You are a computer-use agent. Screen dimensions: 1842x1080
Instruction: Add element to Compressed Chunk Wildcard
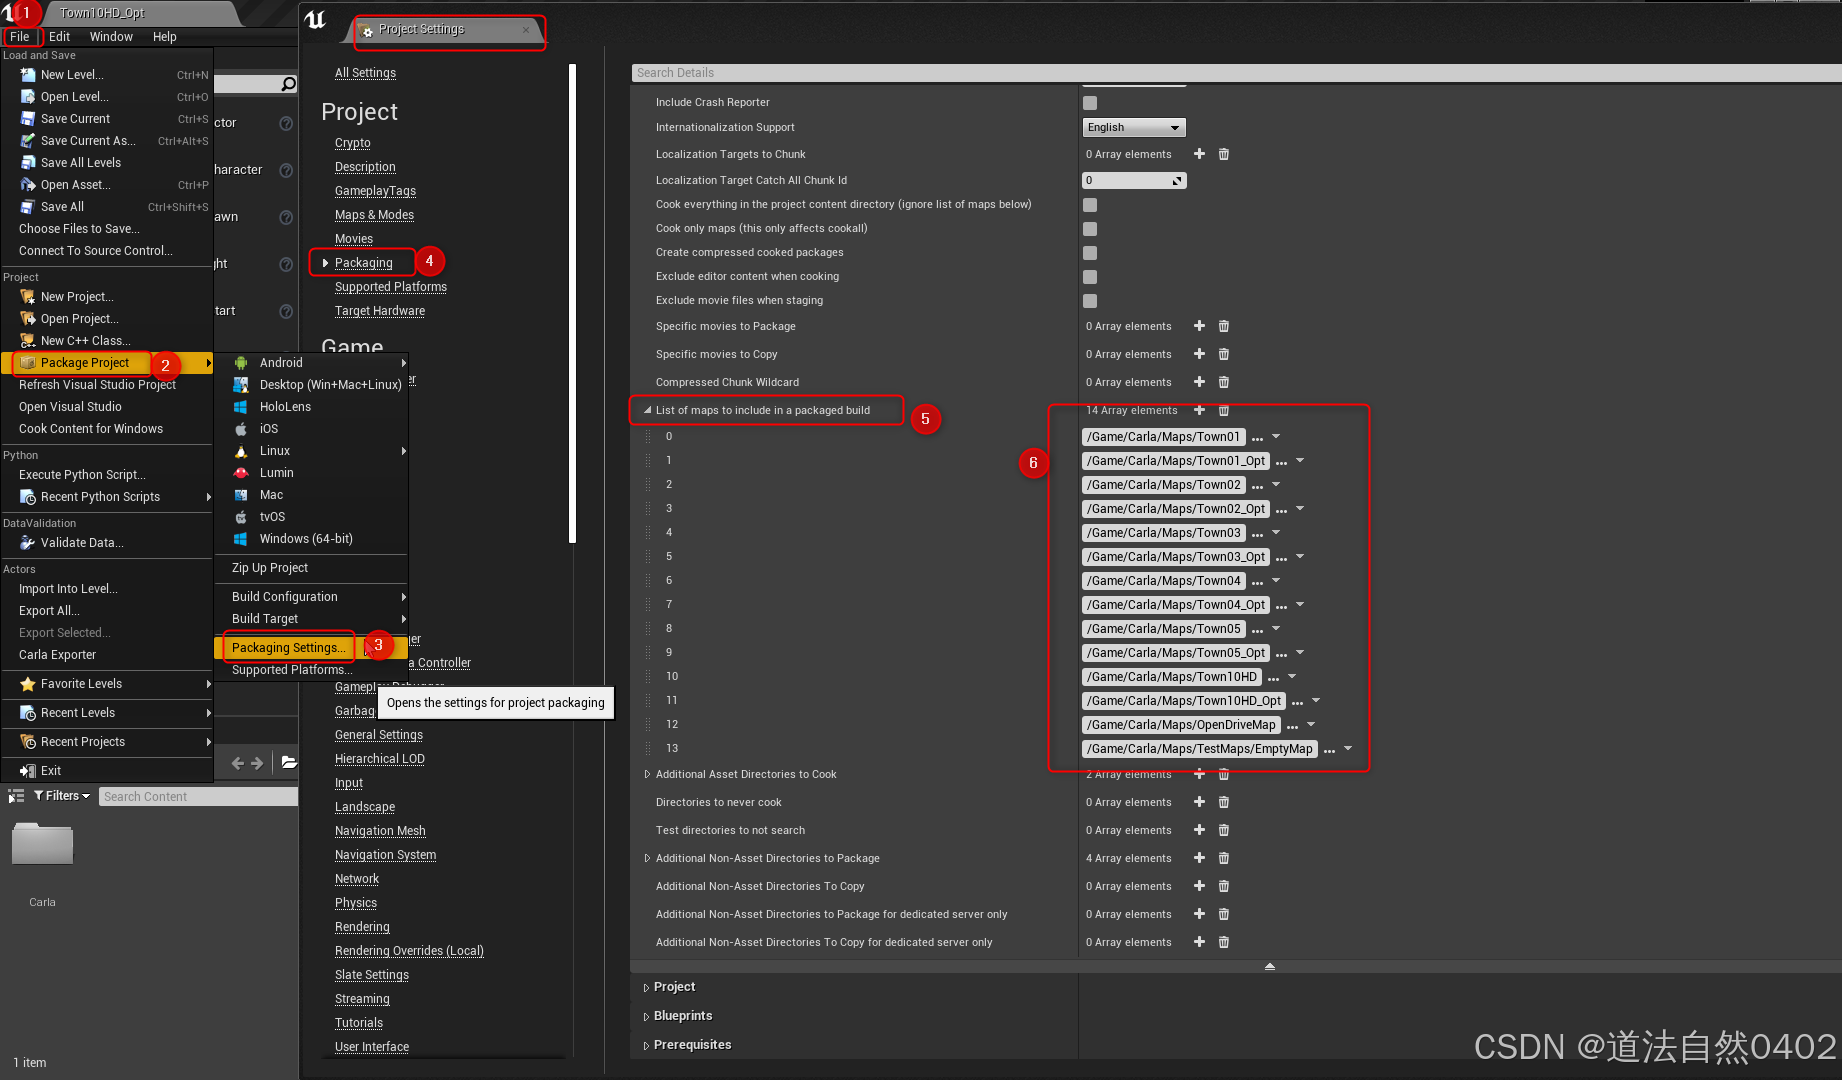(1199, 382)
